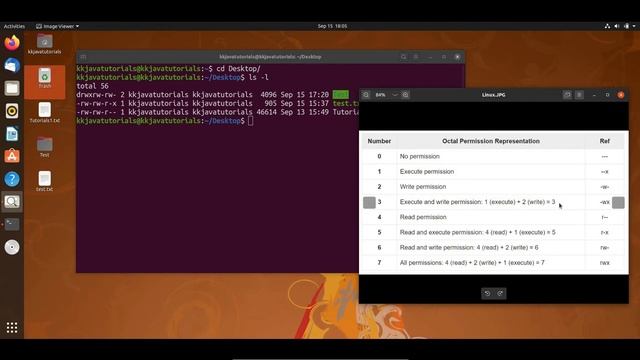The height and width of the screenshot is (360, 640).
Task: Launch Rhythmbox from the dock
Action: point(12,111)
